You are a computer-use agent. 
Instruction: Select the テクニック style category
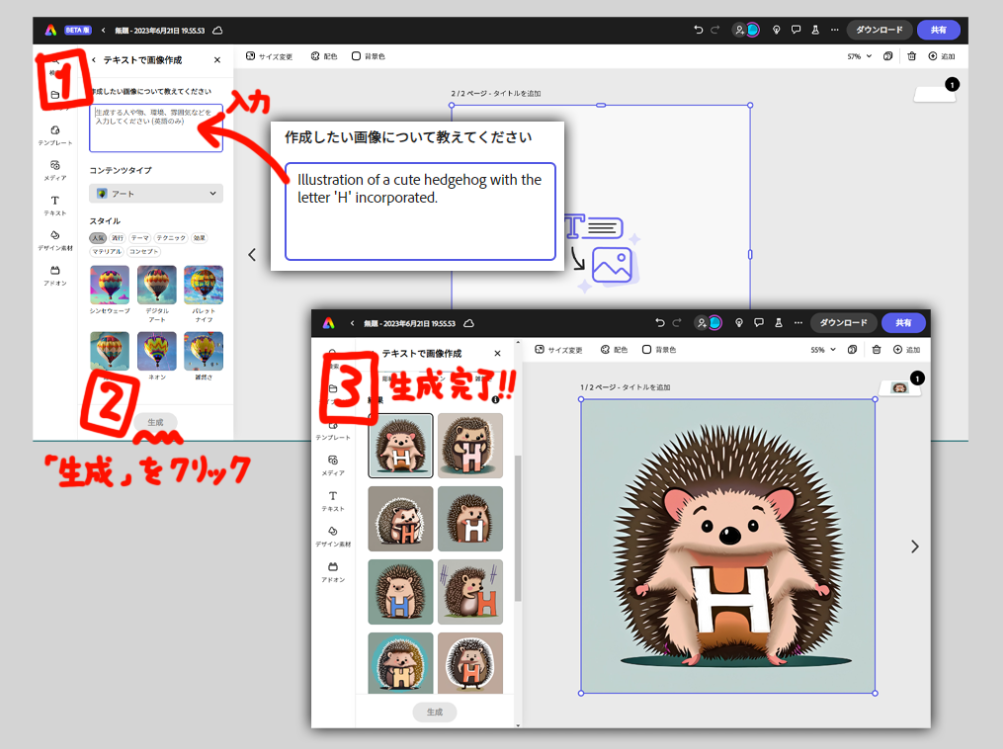170,238
